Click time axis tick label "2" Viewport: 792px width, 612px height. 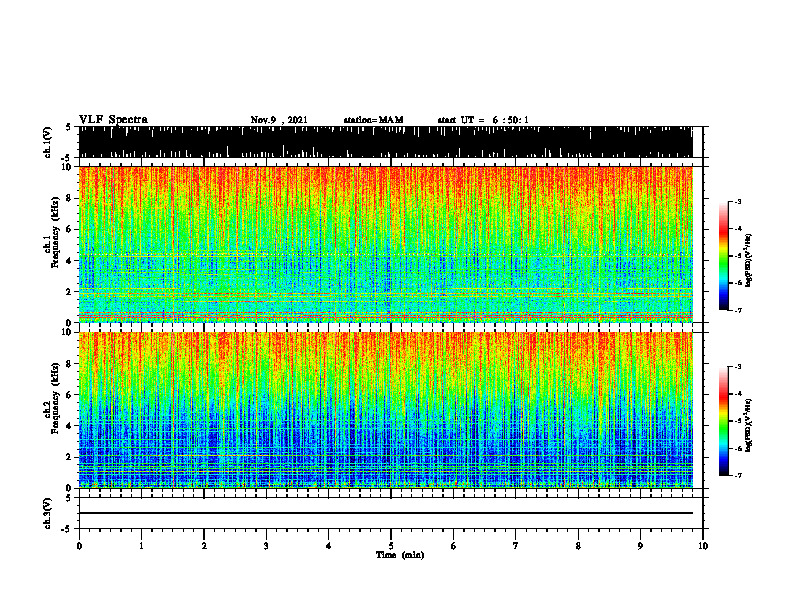[204, 546]
